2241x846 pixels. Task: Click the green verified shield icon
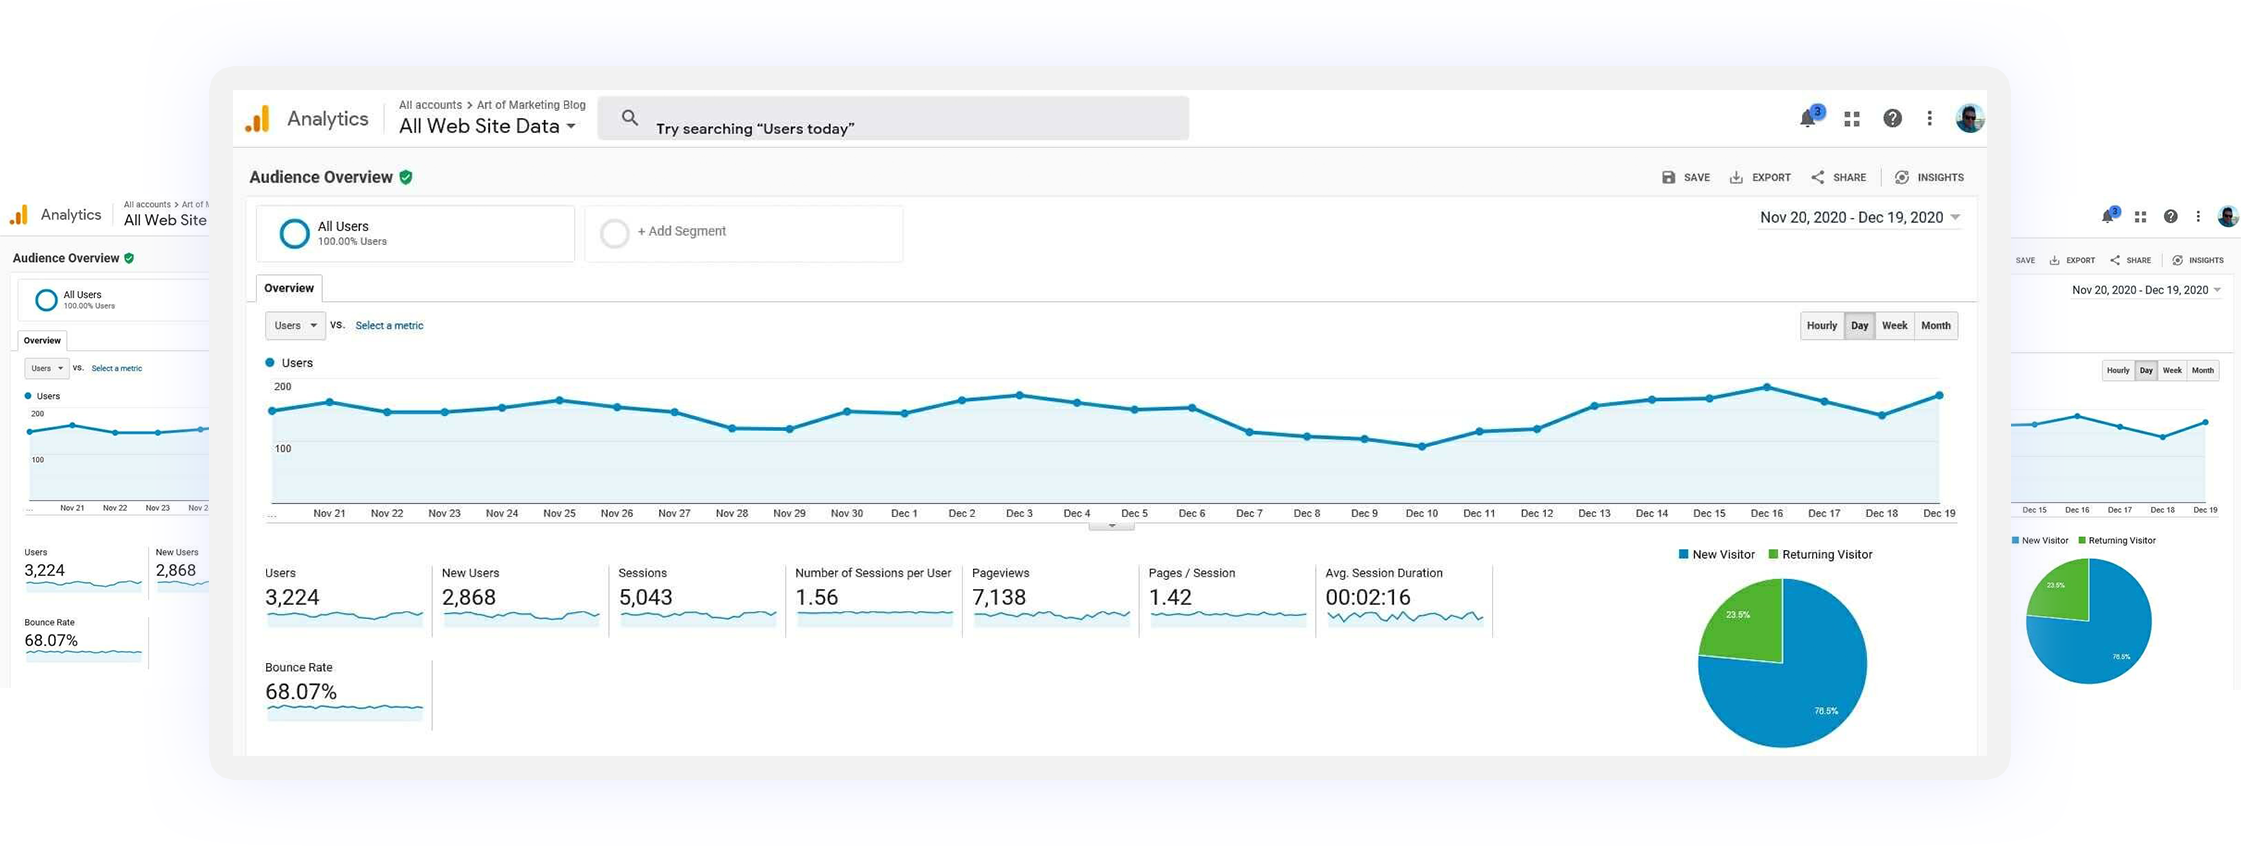tap(406, 177)
